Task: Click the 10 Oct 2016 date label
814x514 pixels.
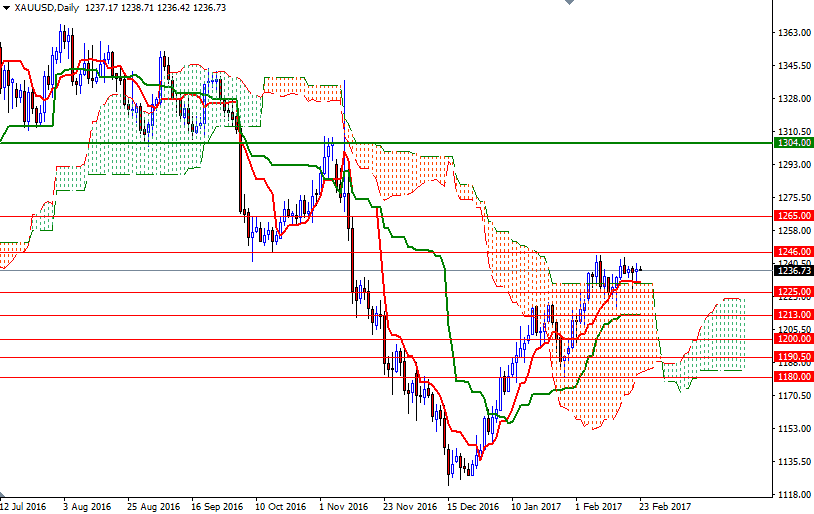Action: 279,506
